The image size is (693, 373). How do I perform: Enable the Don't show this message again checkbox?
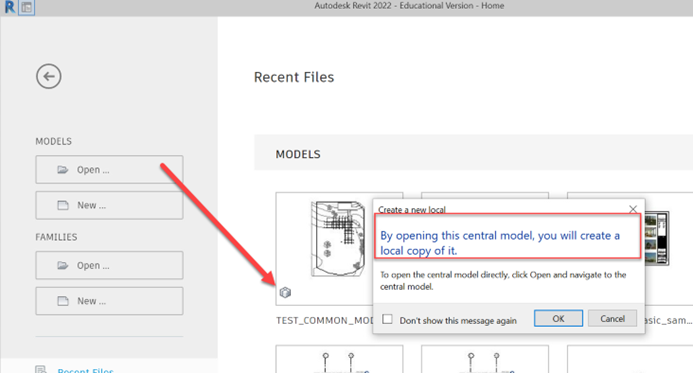point(387,319)
